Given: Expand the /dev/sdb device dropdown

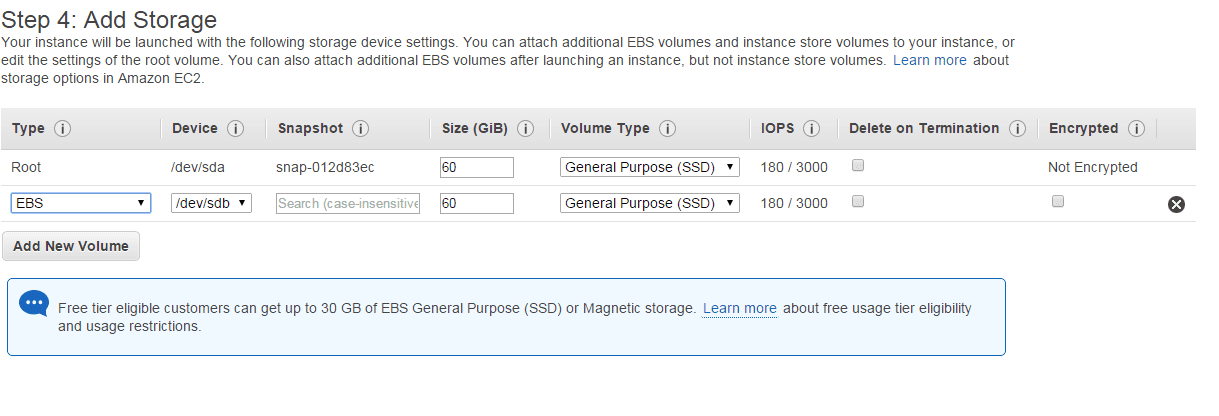Looking at the screenshot, I should [x=211, y=203].
